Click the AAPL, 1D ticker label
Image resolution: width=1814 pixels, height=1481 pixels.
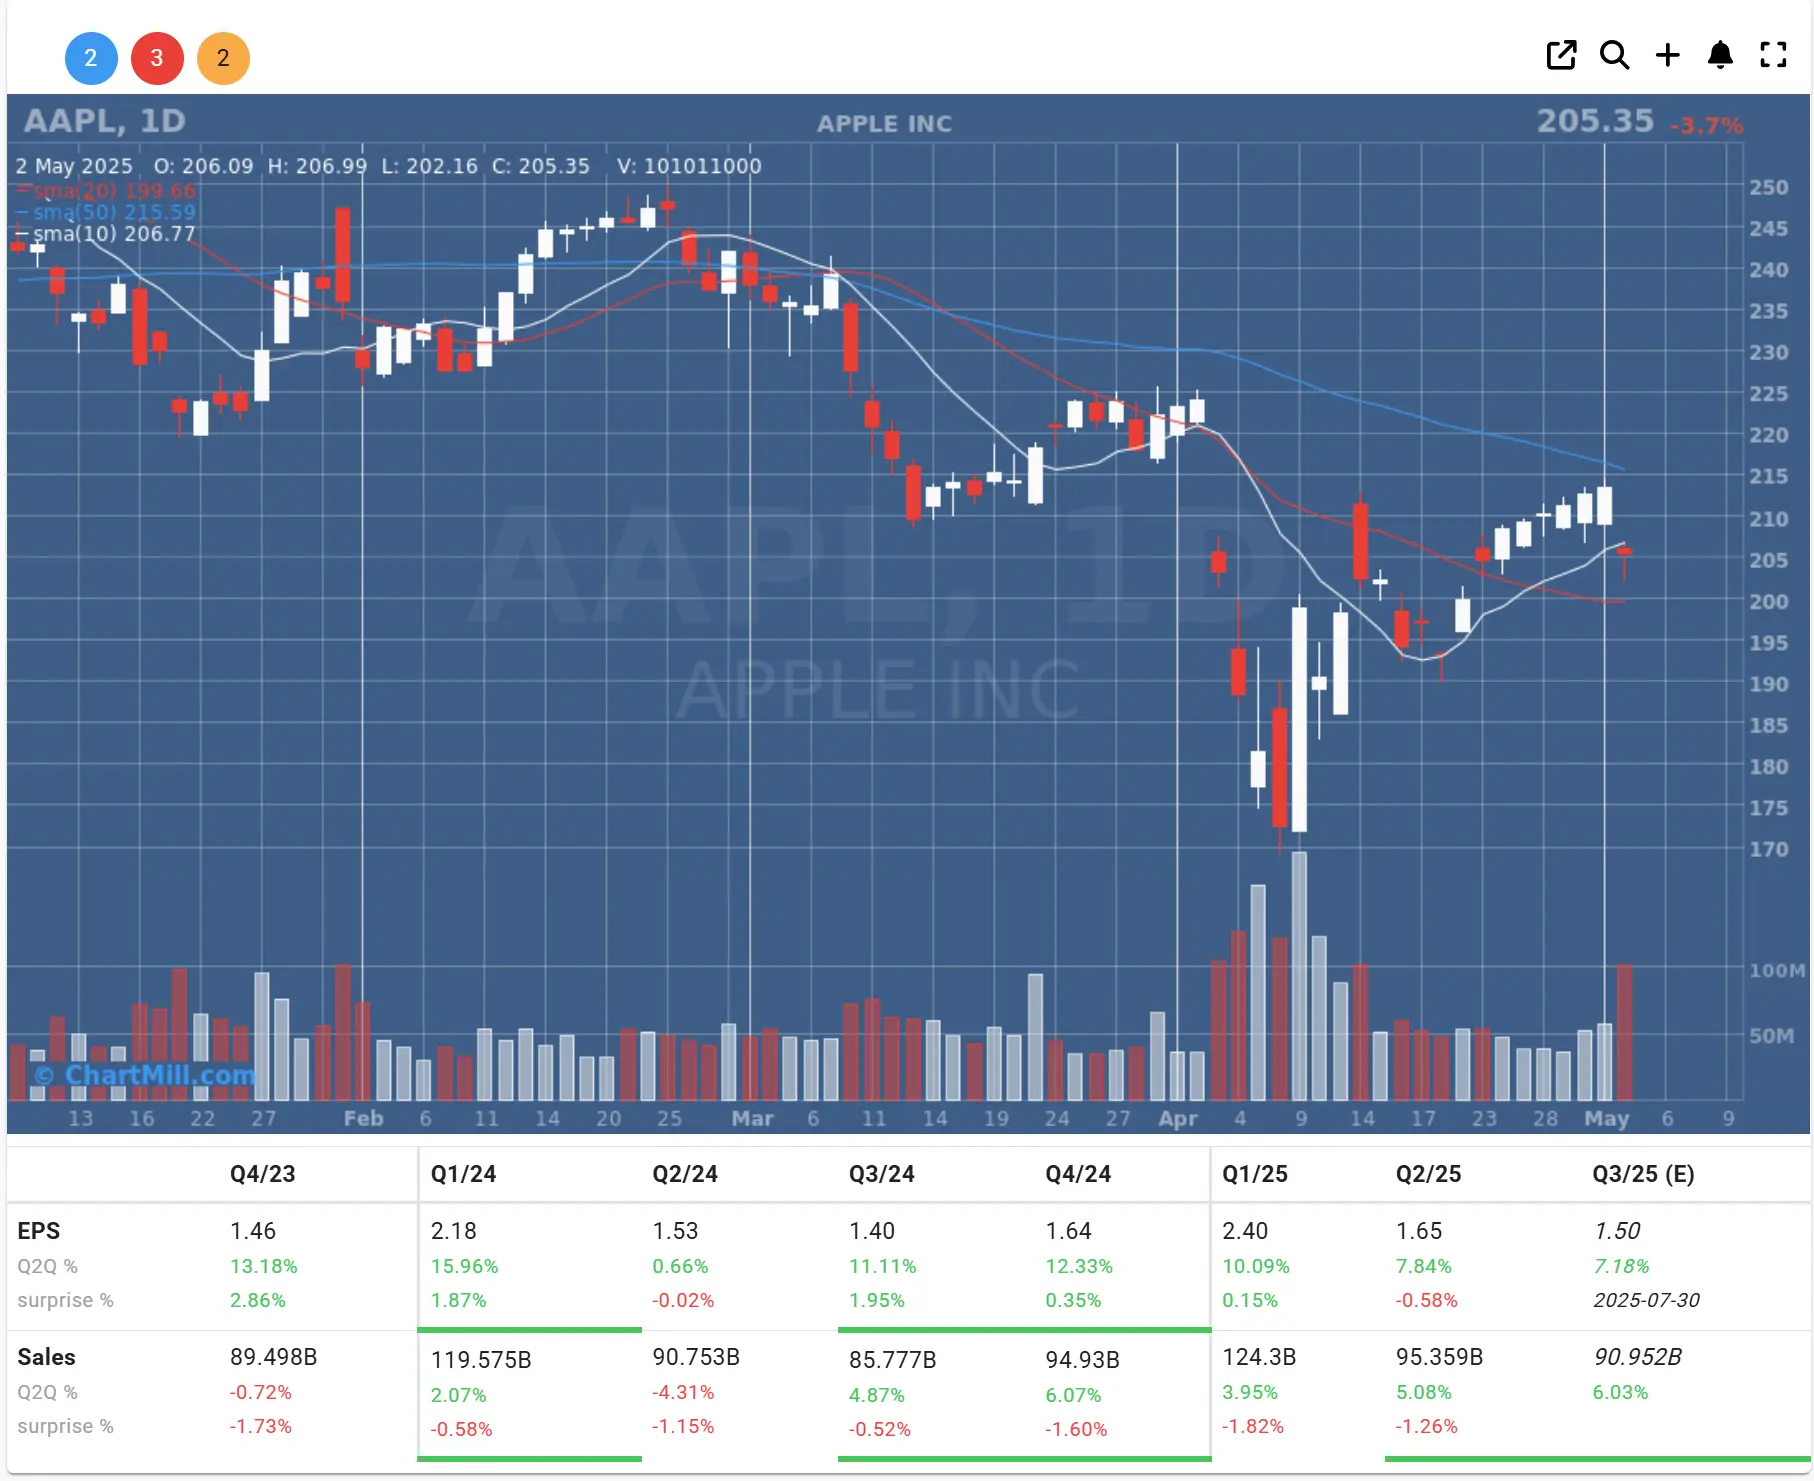point(105,121)
